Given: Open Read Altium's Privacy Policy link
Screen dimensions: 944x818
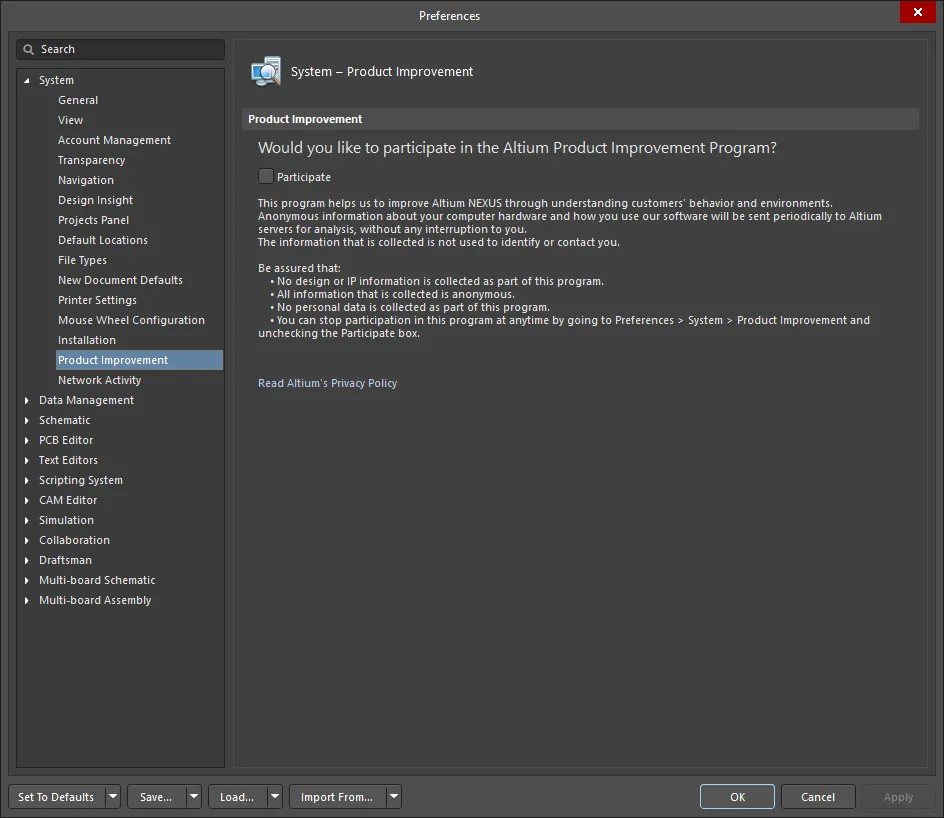Looking at the screenshot, I should [328, 383].
